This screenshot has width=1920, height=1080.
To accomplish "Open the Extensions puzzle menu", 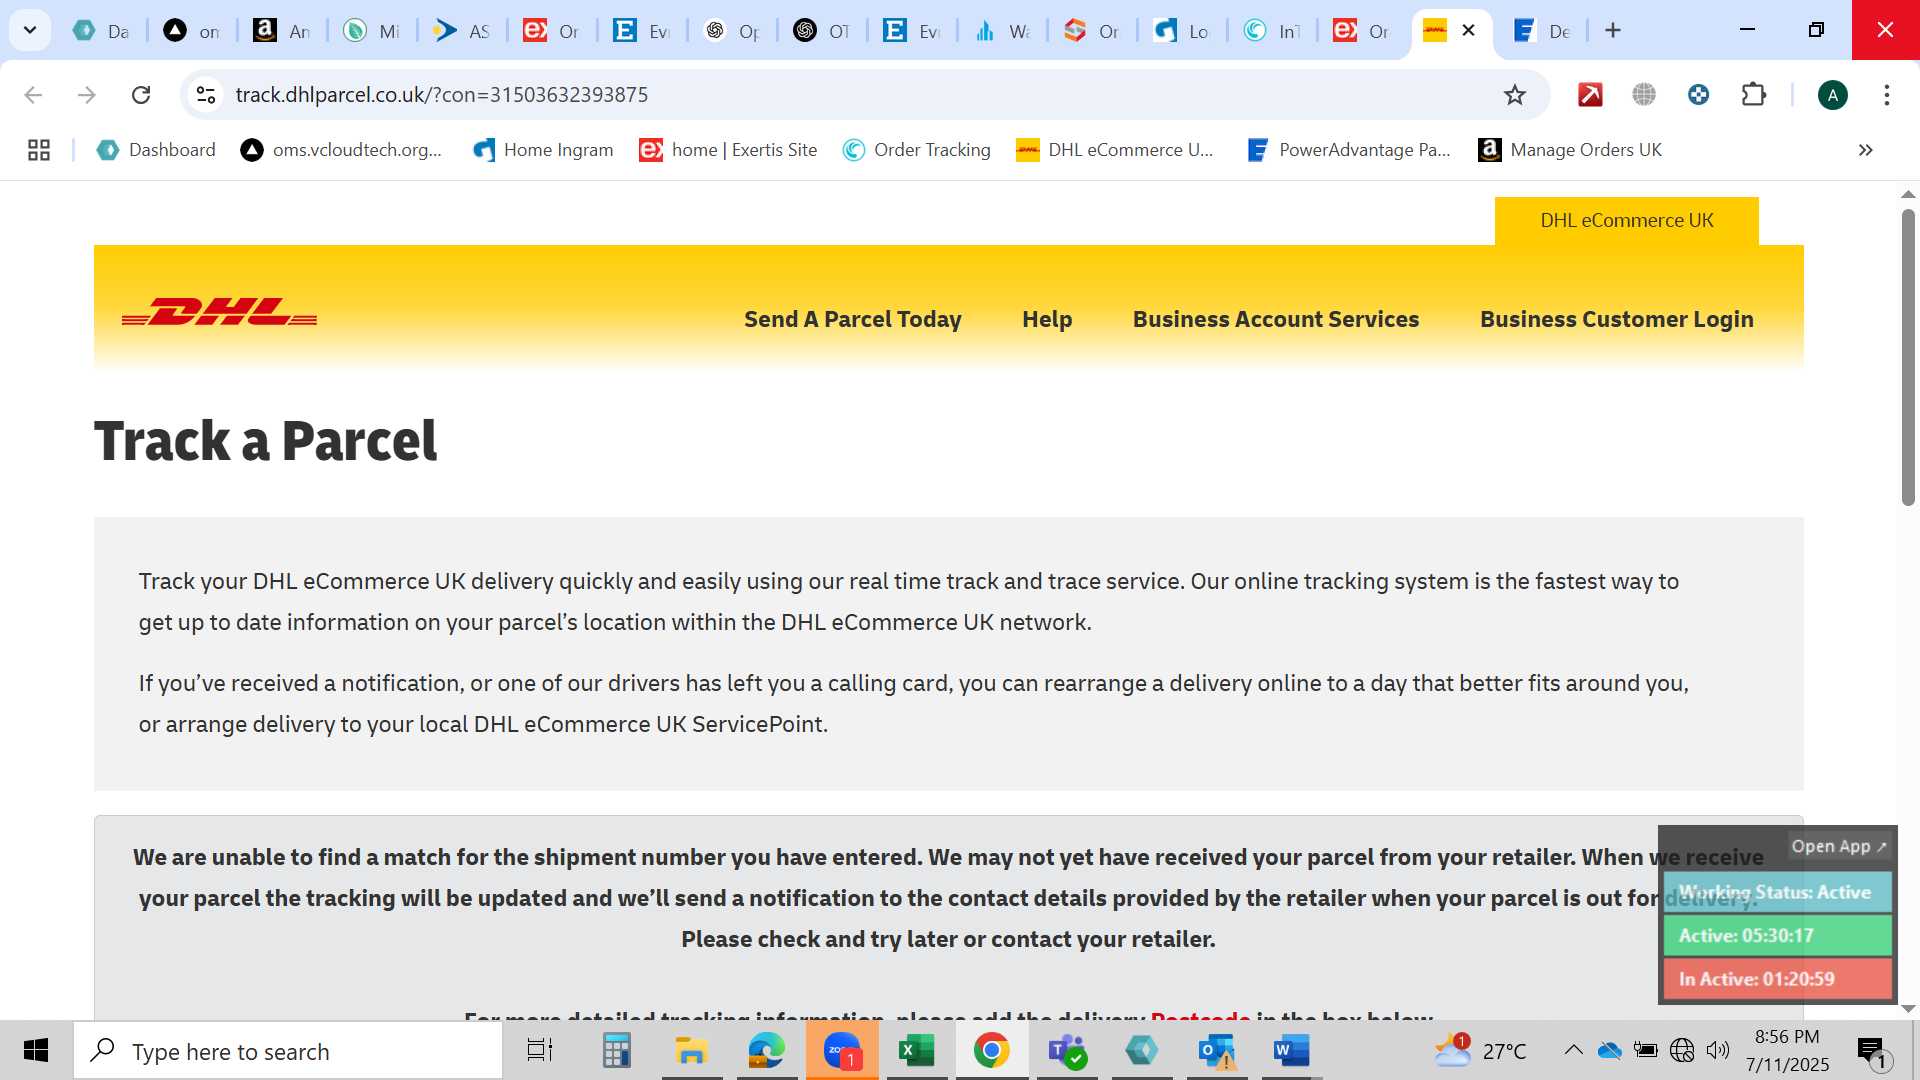I will [1754, 94].
